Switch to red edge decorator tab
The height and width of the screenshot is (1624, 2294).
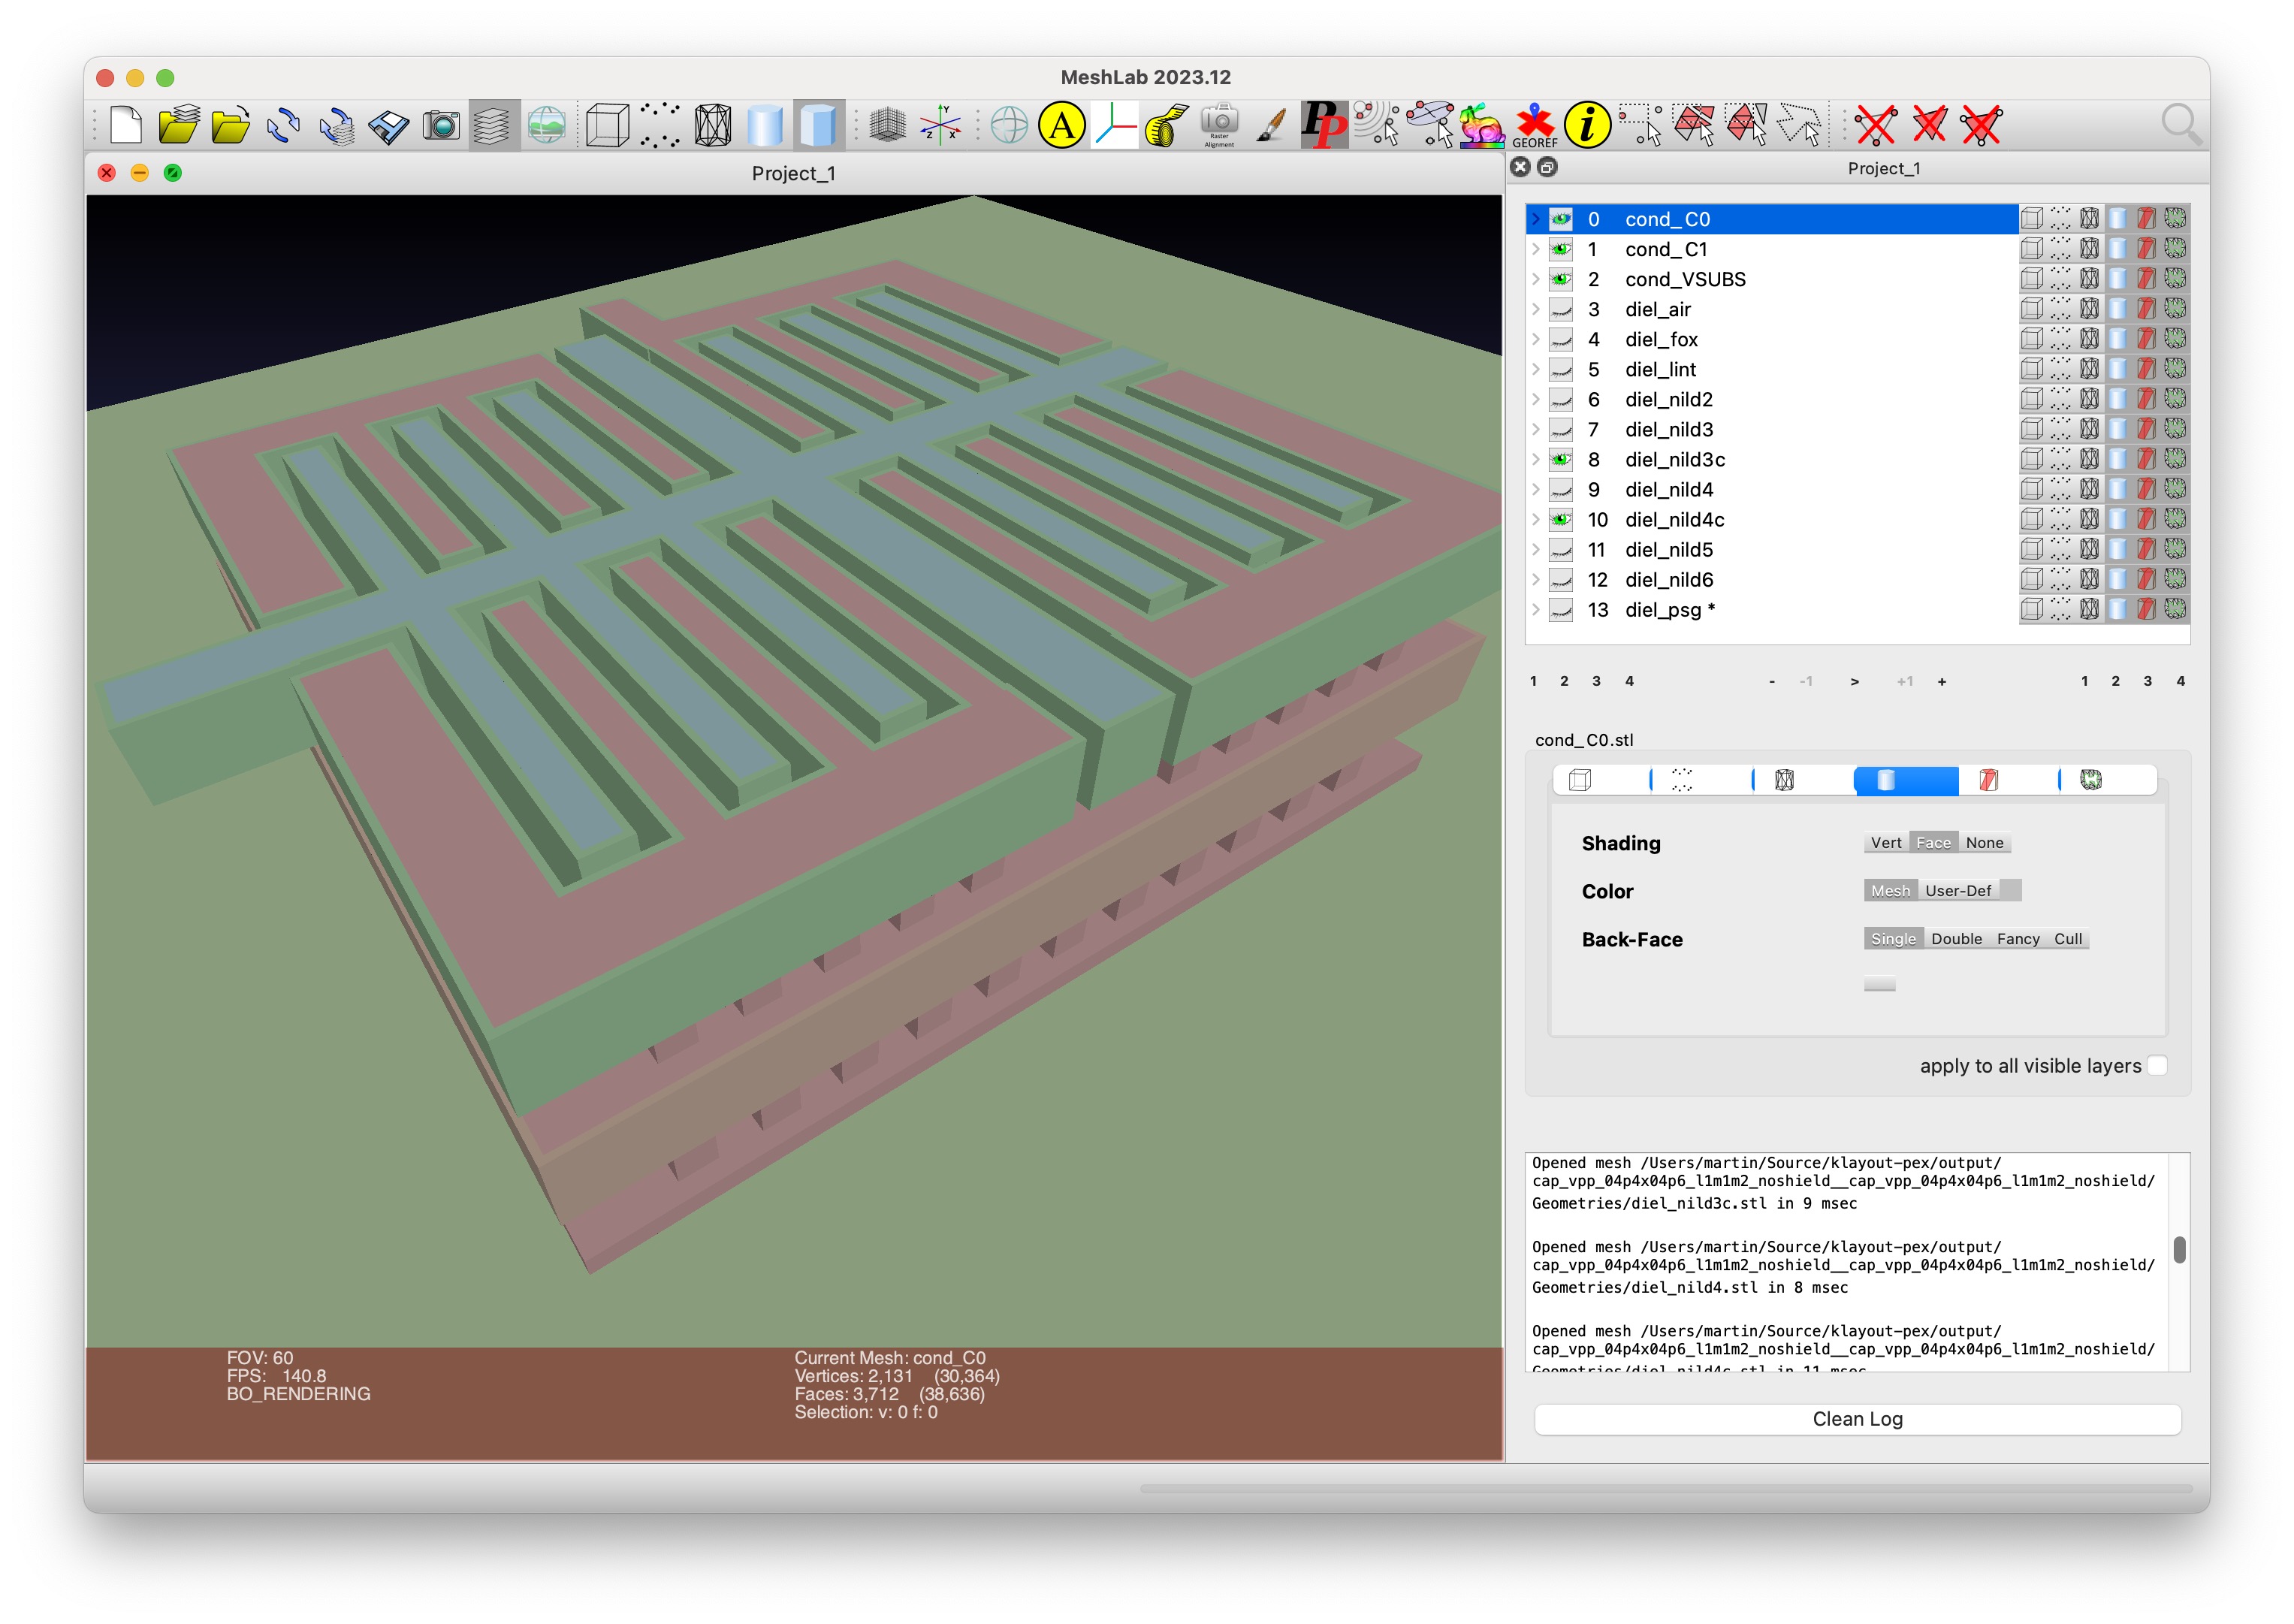pos(2008,780)
